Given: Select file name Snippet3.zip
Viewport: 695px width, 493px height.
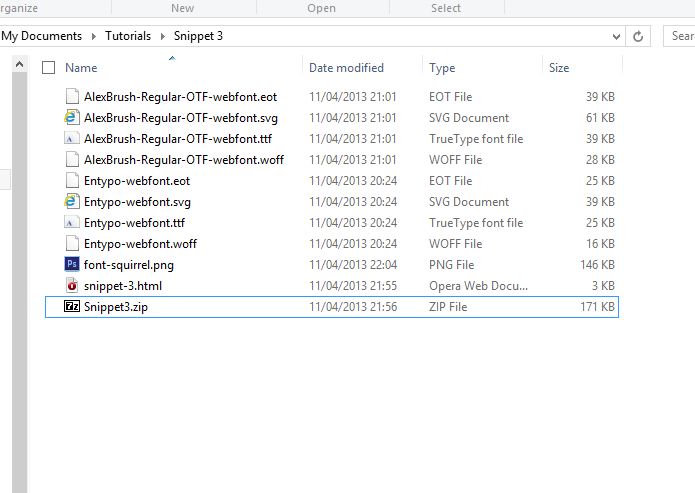Looking at the screenshot, I should point(116,307).
